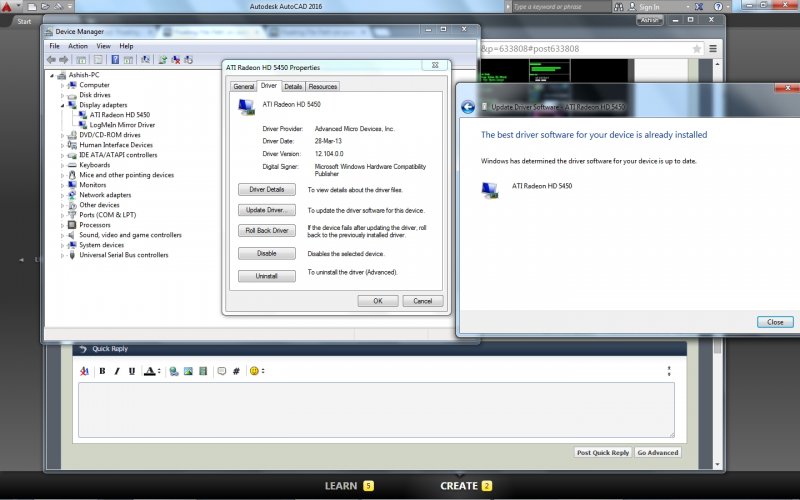Open the browser hamburger menu
The width and height of the screenshot is (800, 500).
pyautogui.click(x=713, y=48)
